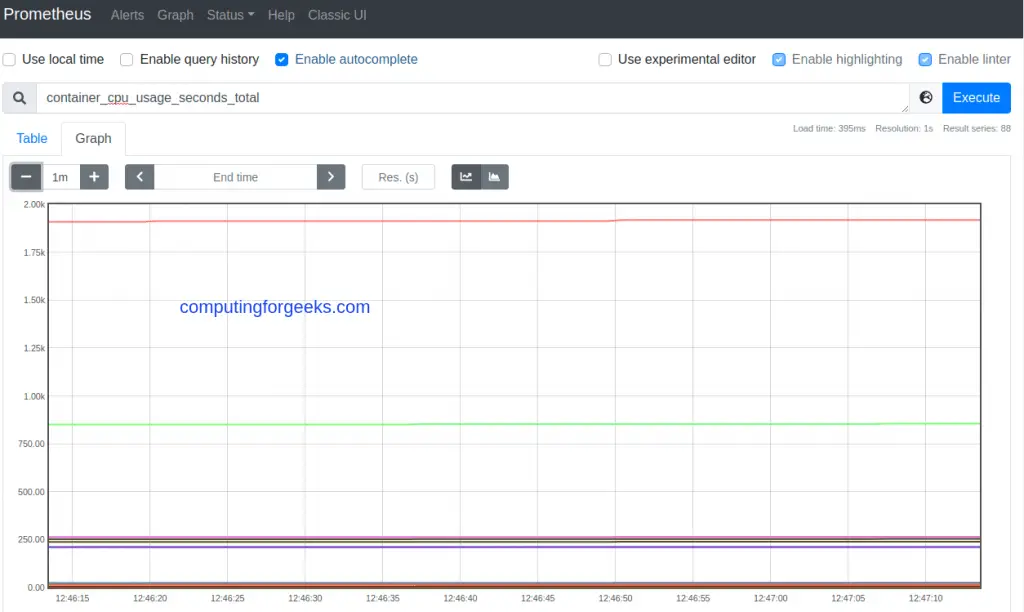This screenshot has height=612, width=1024.
Task: Open the Help link in navbar
Action: (281, 15)
